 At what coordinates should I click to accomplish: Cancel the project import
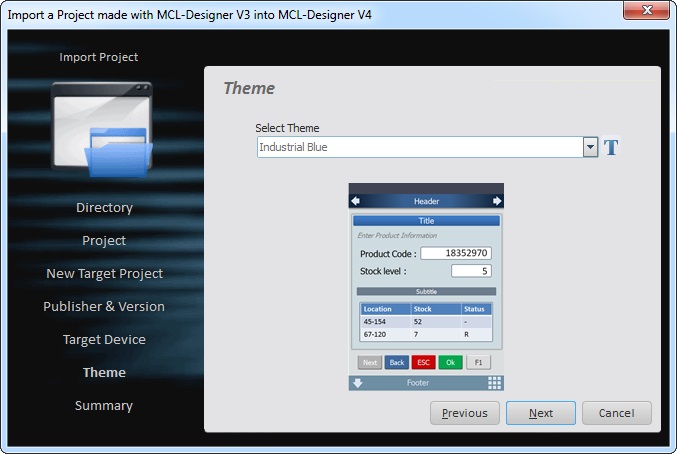tap(616, 413)
